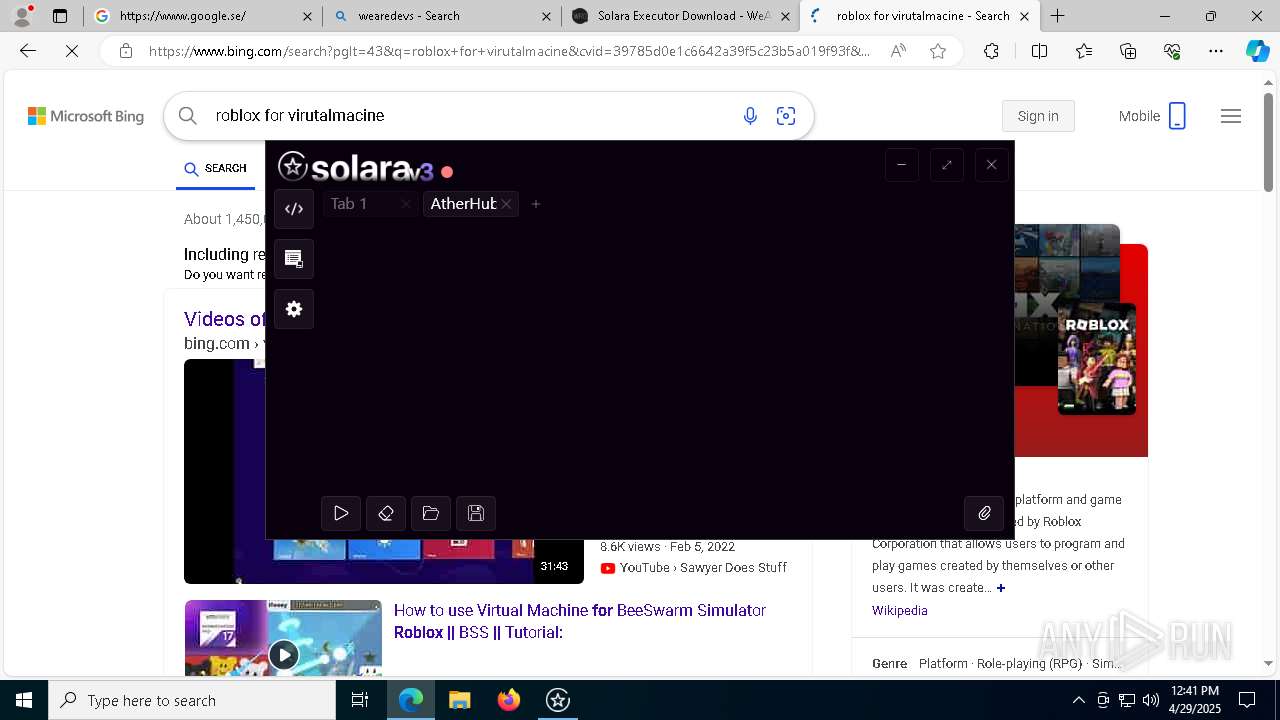
Task: Open a new Edge tab
Action: (x=1057, y=16)
